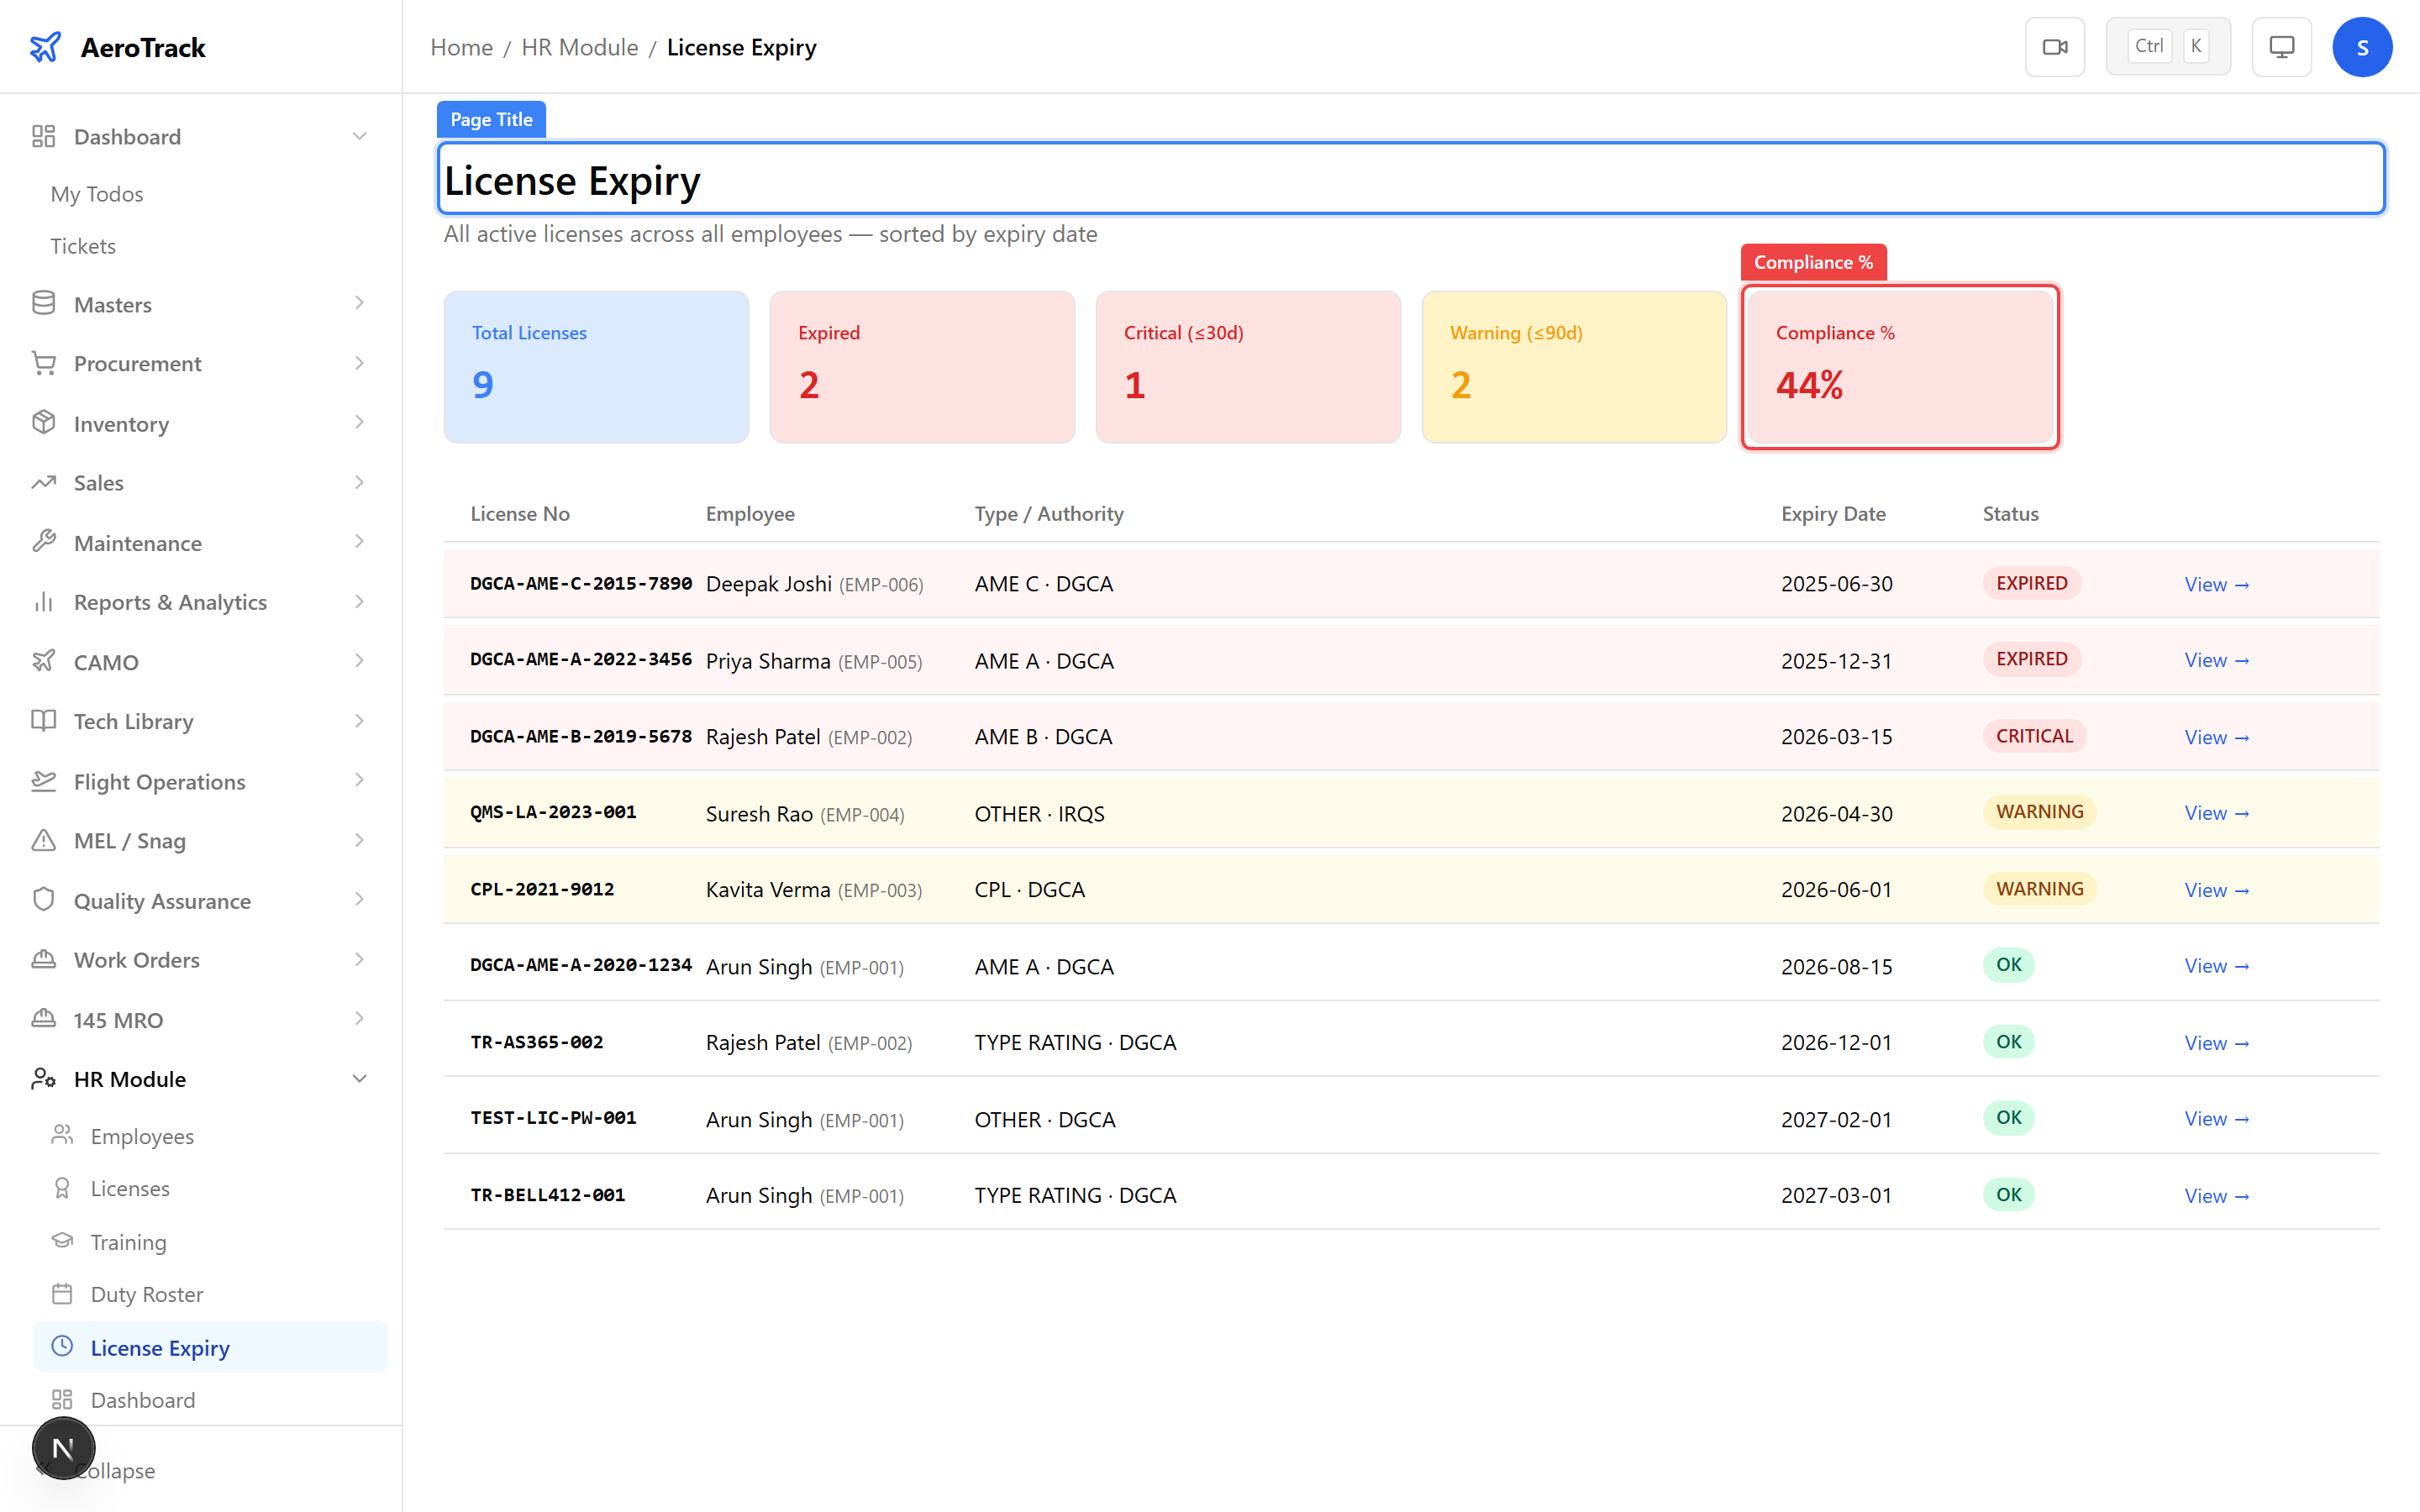Collapse the Dashboard section in the sidebar
Viewport: 2420px width, 1512px height.
pyautogui.click(x=360, y=136)
